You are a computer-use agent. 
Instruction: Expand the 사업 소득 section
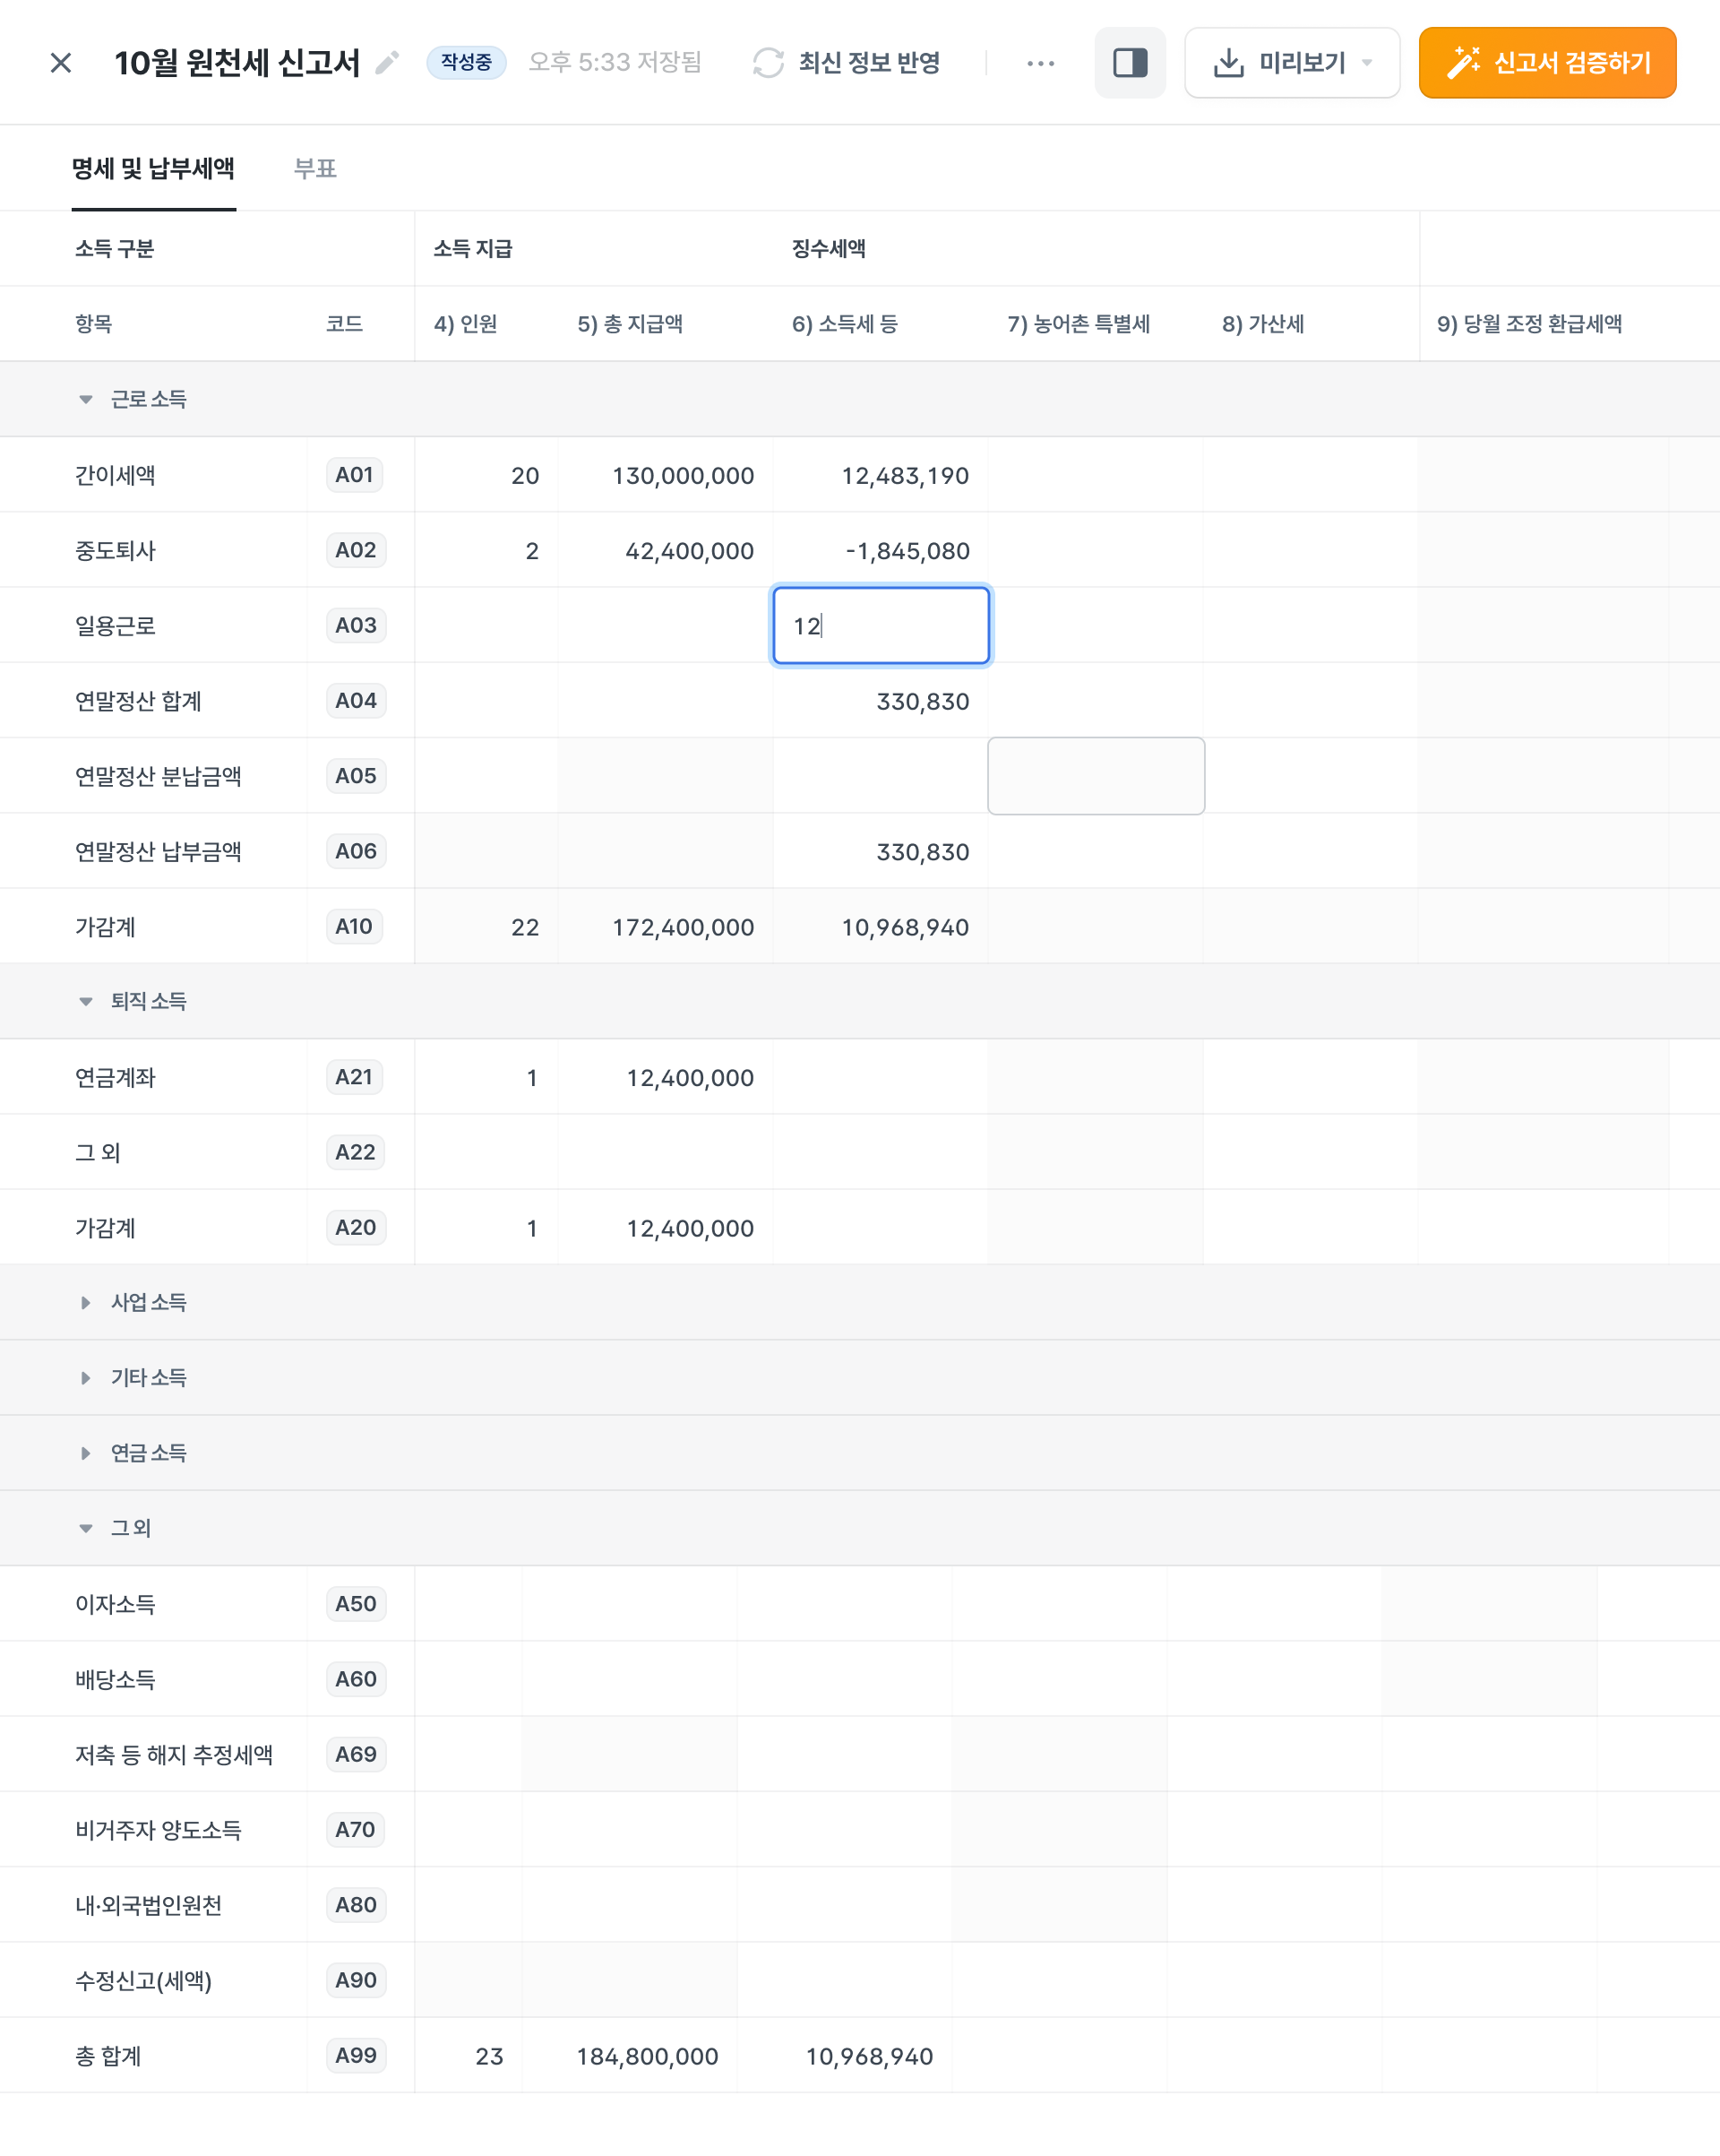[x=86, y=1302]
